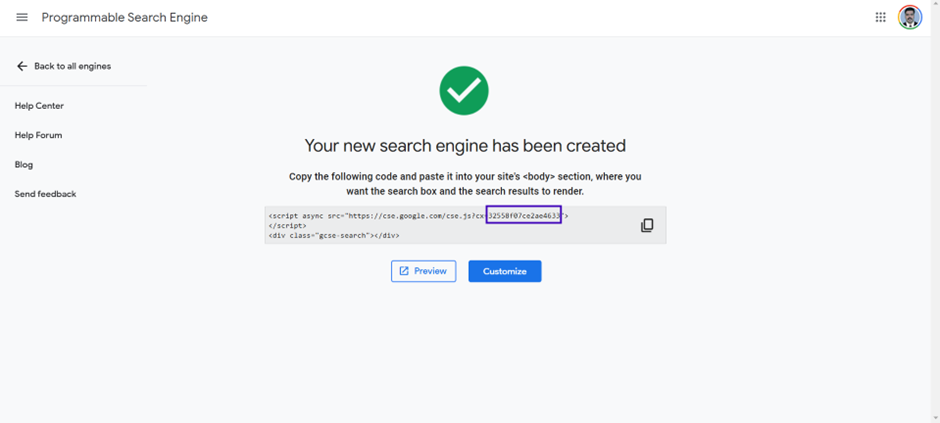
Task: Click the highlighted search engine ID
Action: (523, 214)
